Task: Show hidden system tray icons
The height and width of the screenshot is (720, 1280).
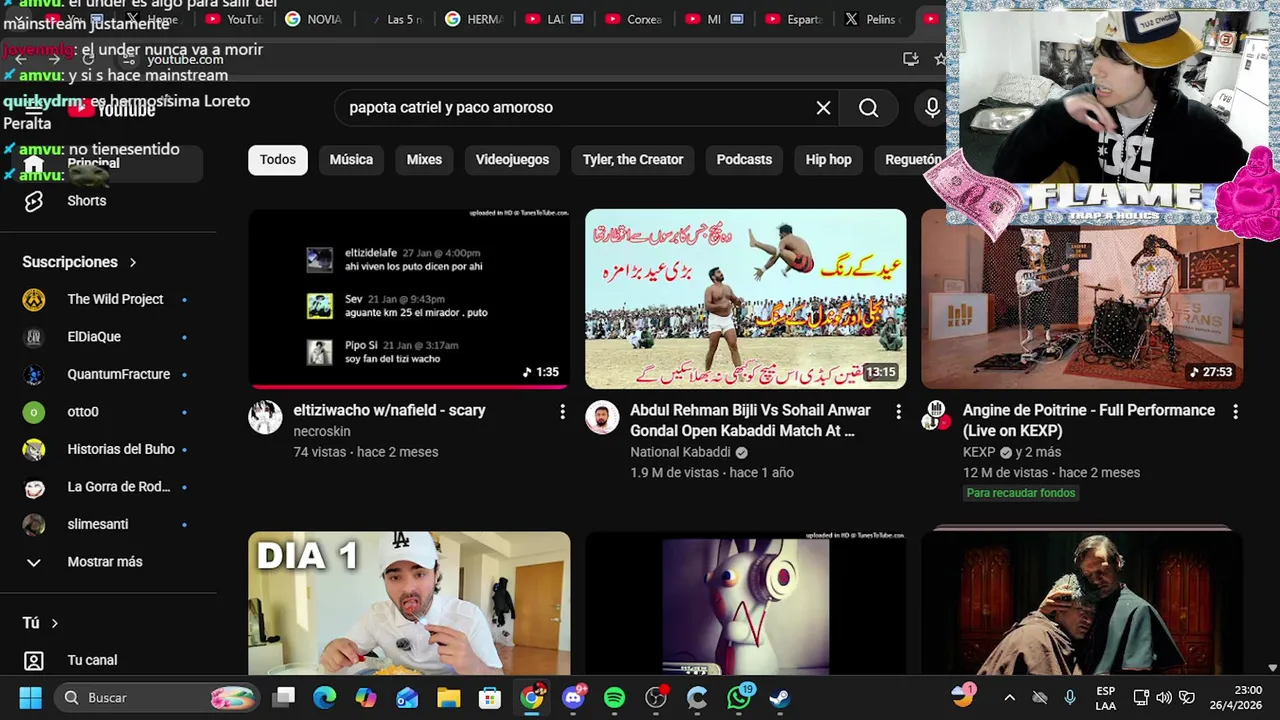Action: (1009, 697)
